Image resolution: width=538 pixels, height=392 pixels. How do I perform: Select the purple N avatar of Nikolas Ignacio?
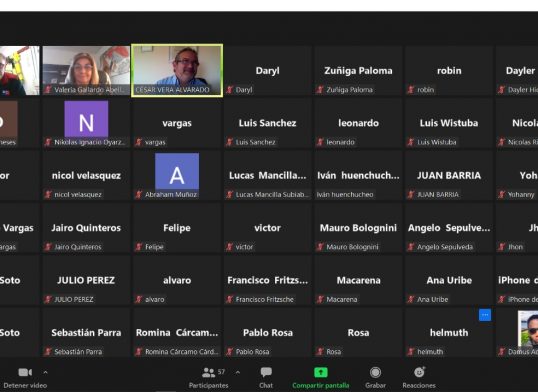86,119
